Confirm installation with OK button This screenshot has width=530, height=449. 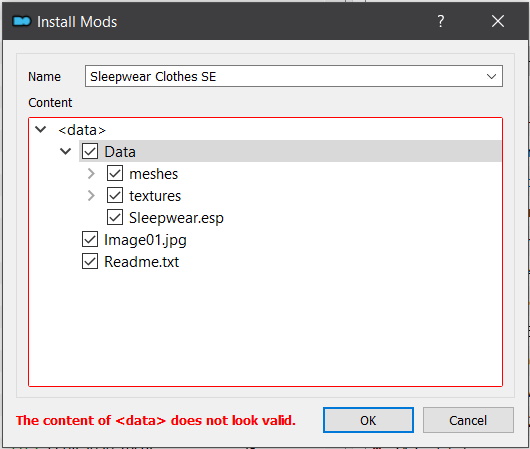point(368,420)
